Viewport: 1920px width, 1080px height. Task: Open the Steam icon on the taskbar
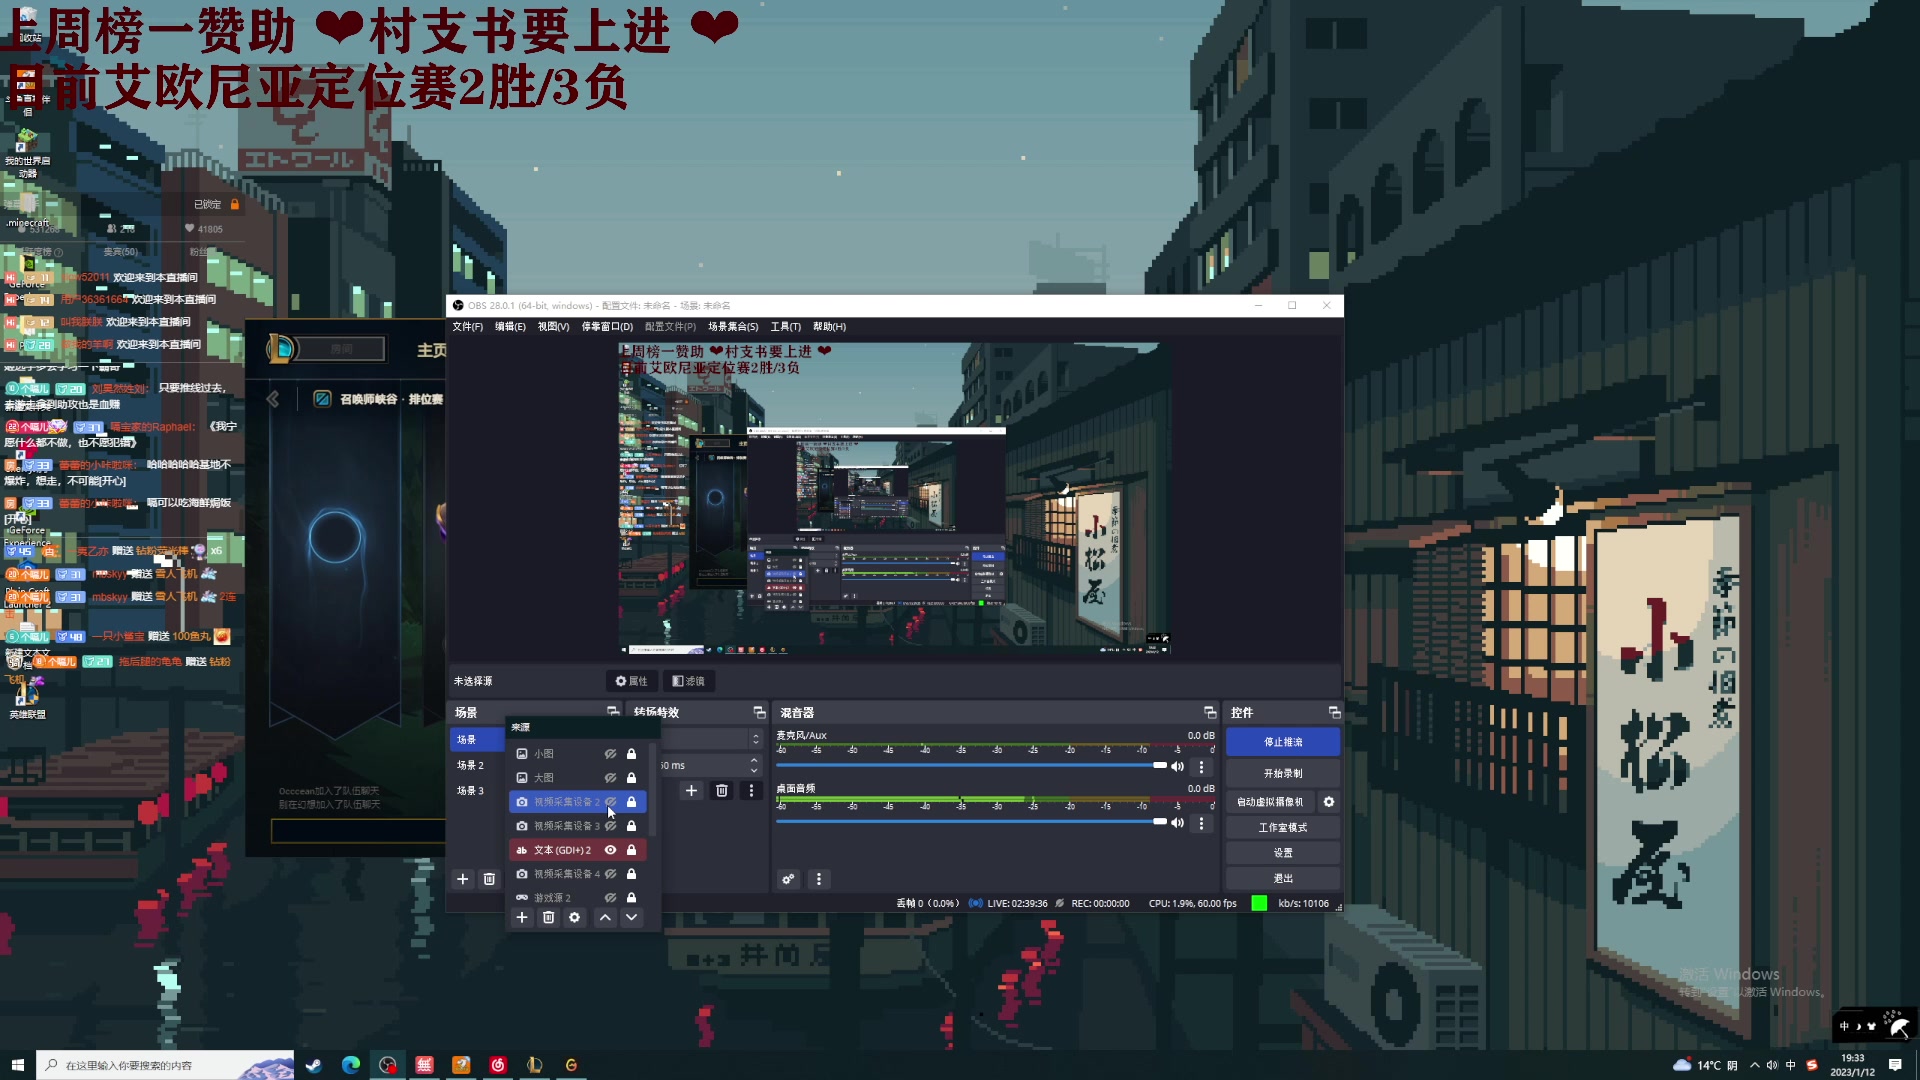point(314,1065)
